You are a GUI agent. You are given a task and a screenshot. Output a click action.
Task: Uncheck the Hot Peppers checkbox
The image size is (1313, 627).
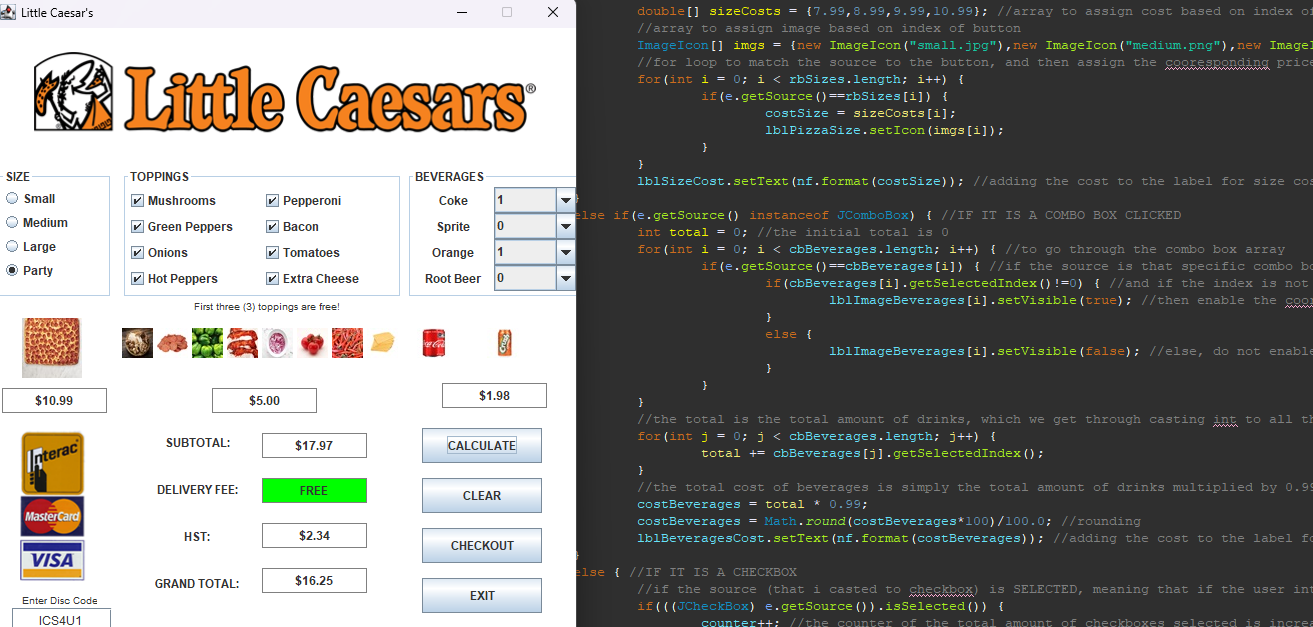click(137, 279)
